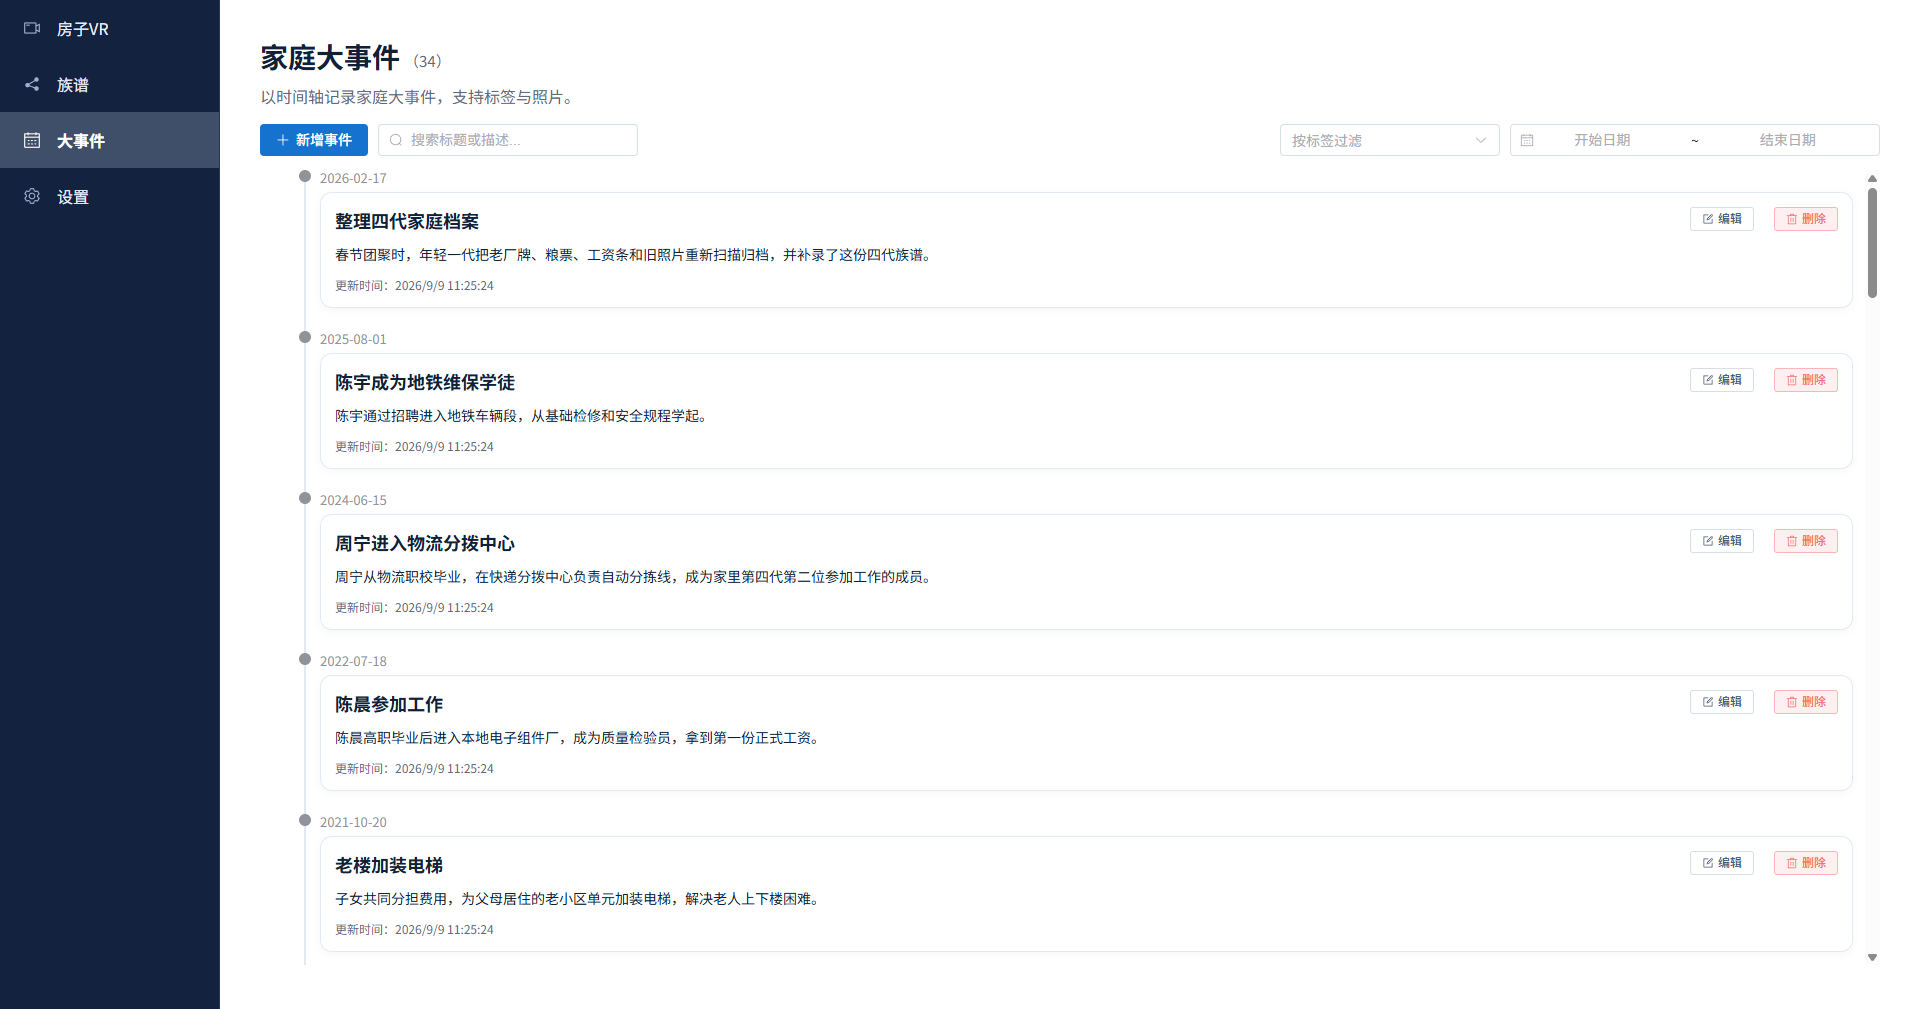Click the 2025-08-01 timeline dot
The width and height of the screenshot is (1920, 1009).
305,337
